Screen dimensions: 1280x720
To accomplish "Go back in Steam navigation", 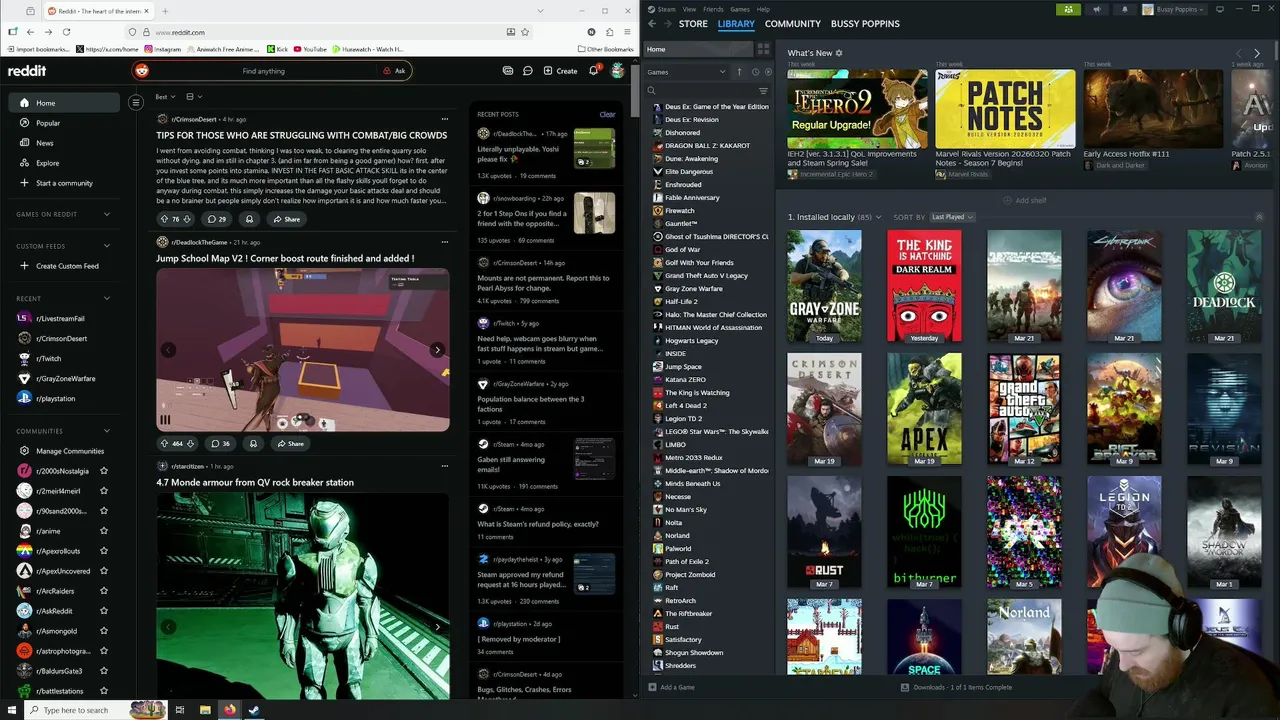I will pos(652,23).
